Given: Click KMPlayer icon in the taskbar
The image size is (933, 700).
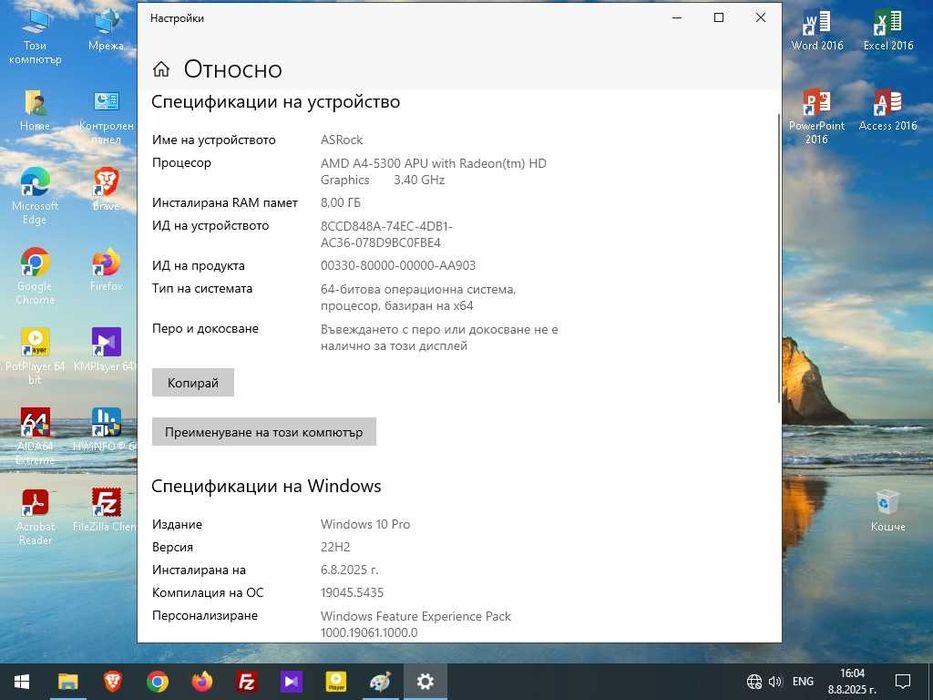Looking at the screenshot, I should (x=292, y=682).
